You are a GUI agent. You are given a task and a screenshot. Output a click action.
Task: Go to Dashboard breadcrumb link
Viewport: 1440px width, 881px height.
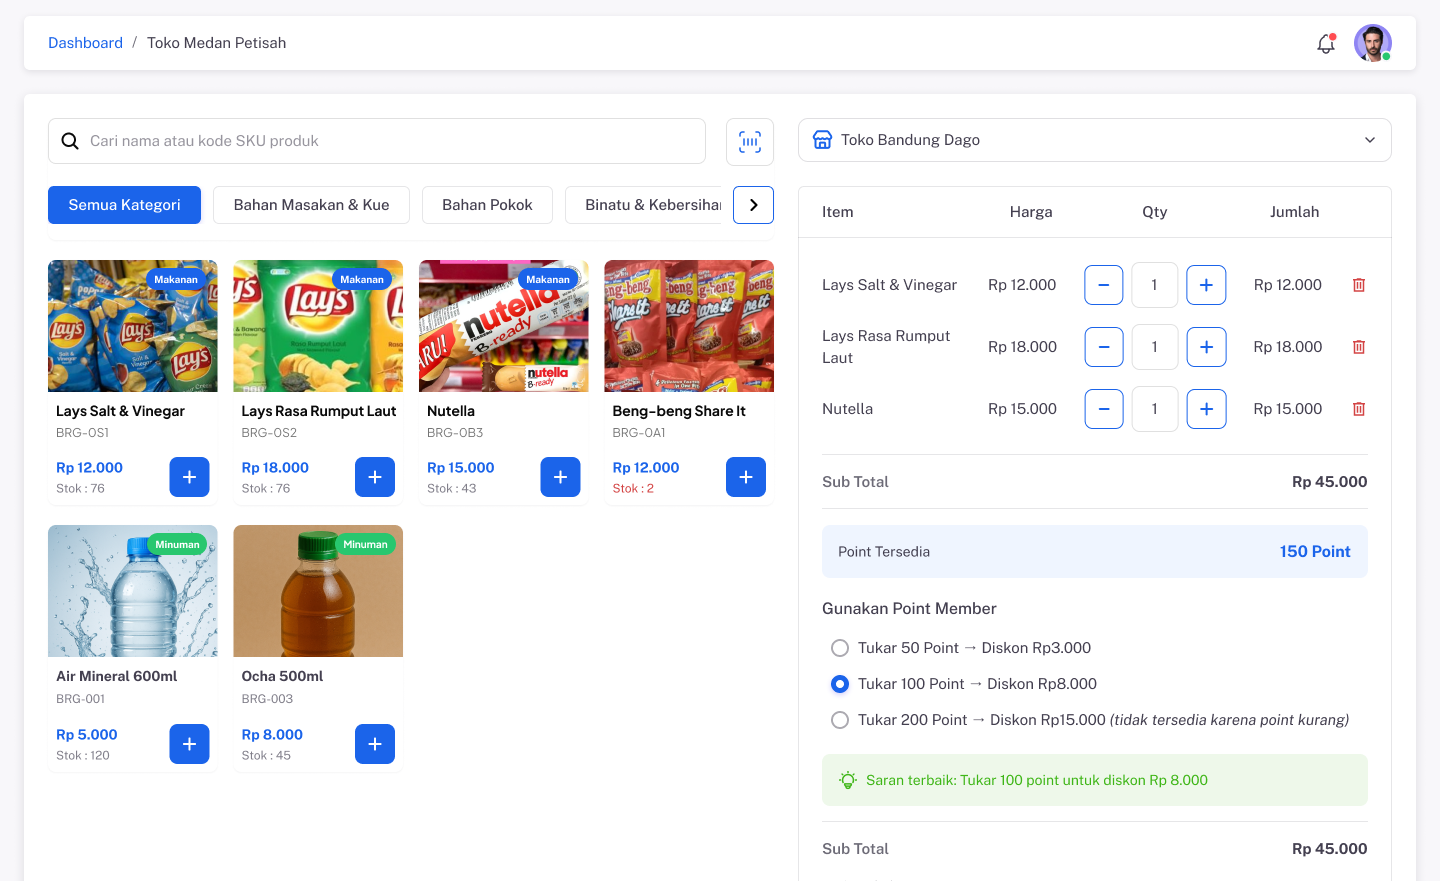pyautogui.click(x=85, y=43)
